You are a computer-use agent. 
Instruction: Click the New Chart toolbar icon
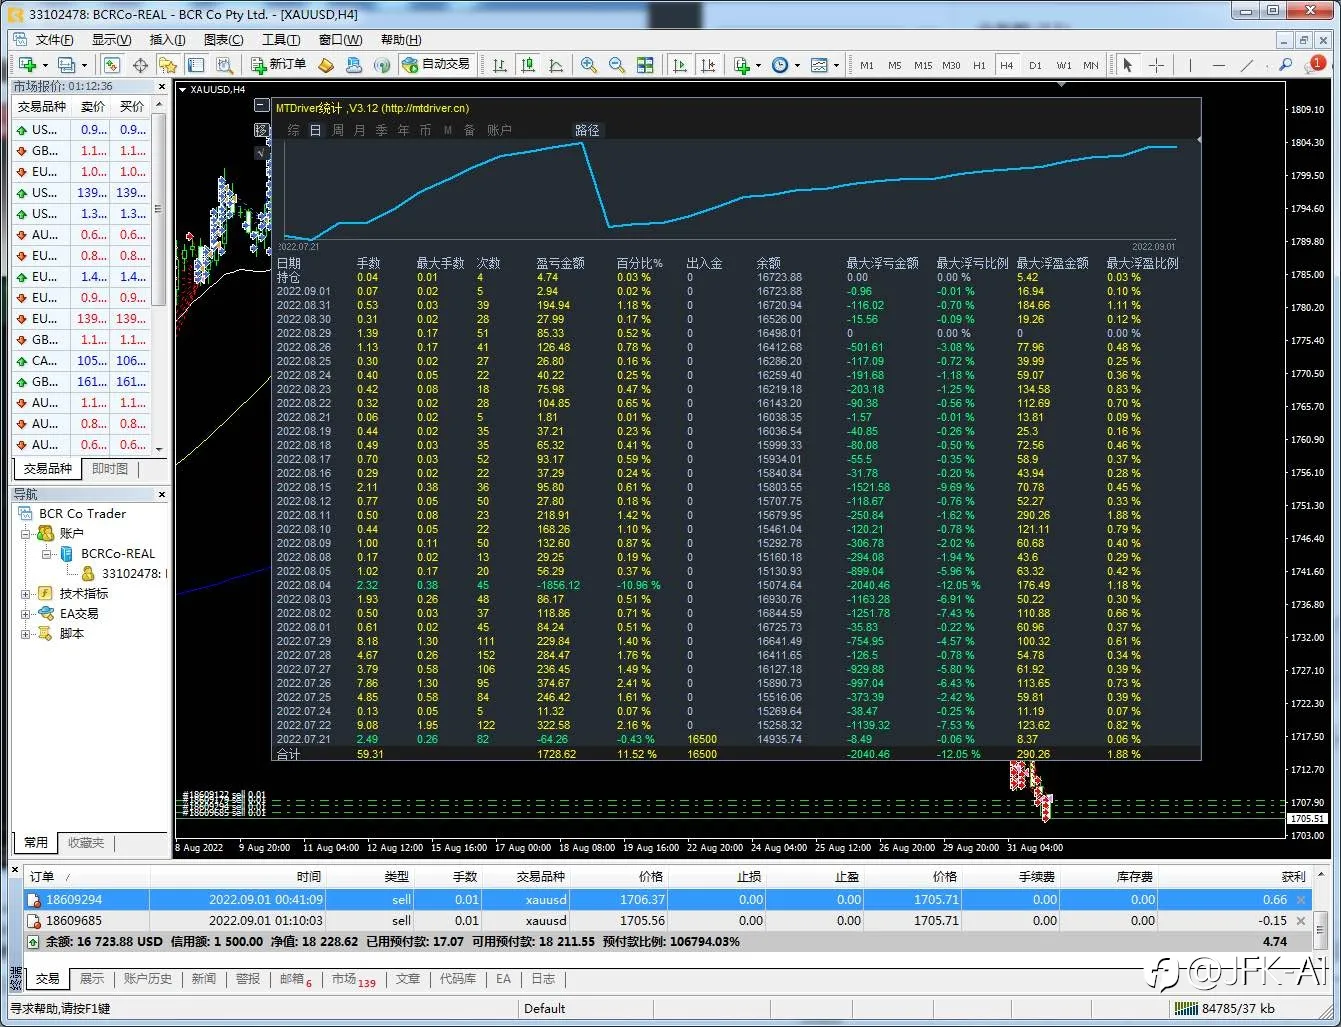[27, 65]
